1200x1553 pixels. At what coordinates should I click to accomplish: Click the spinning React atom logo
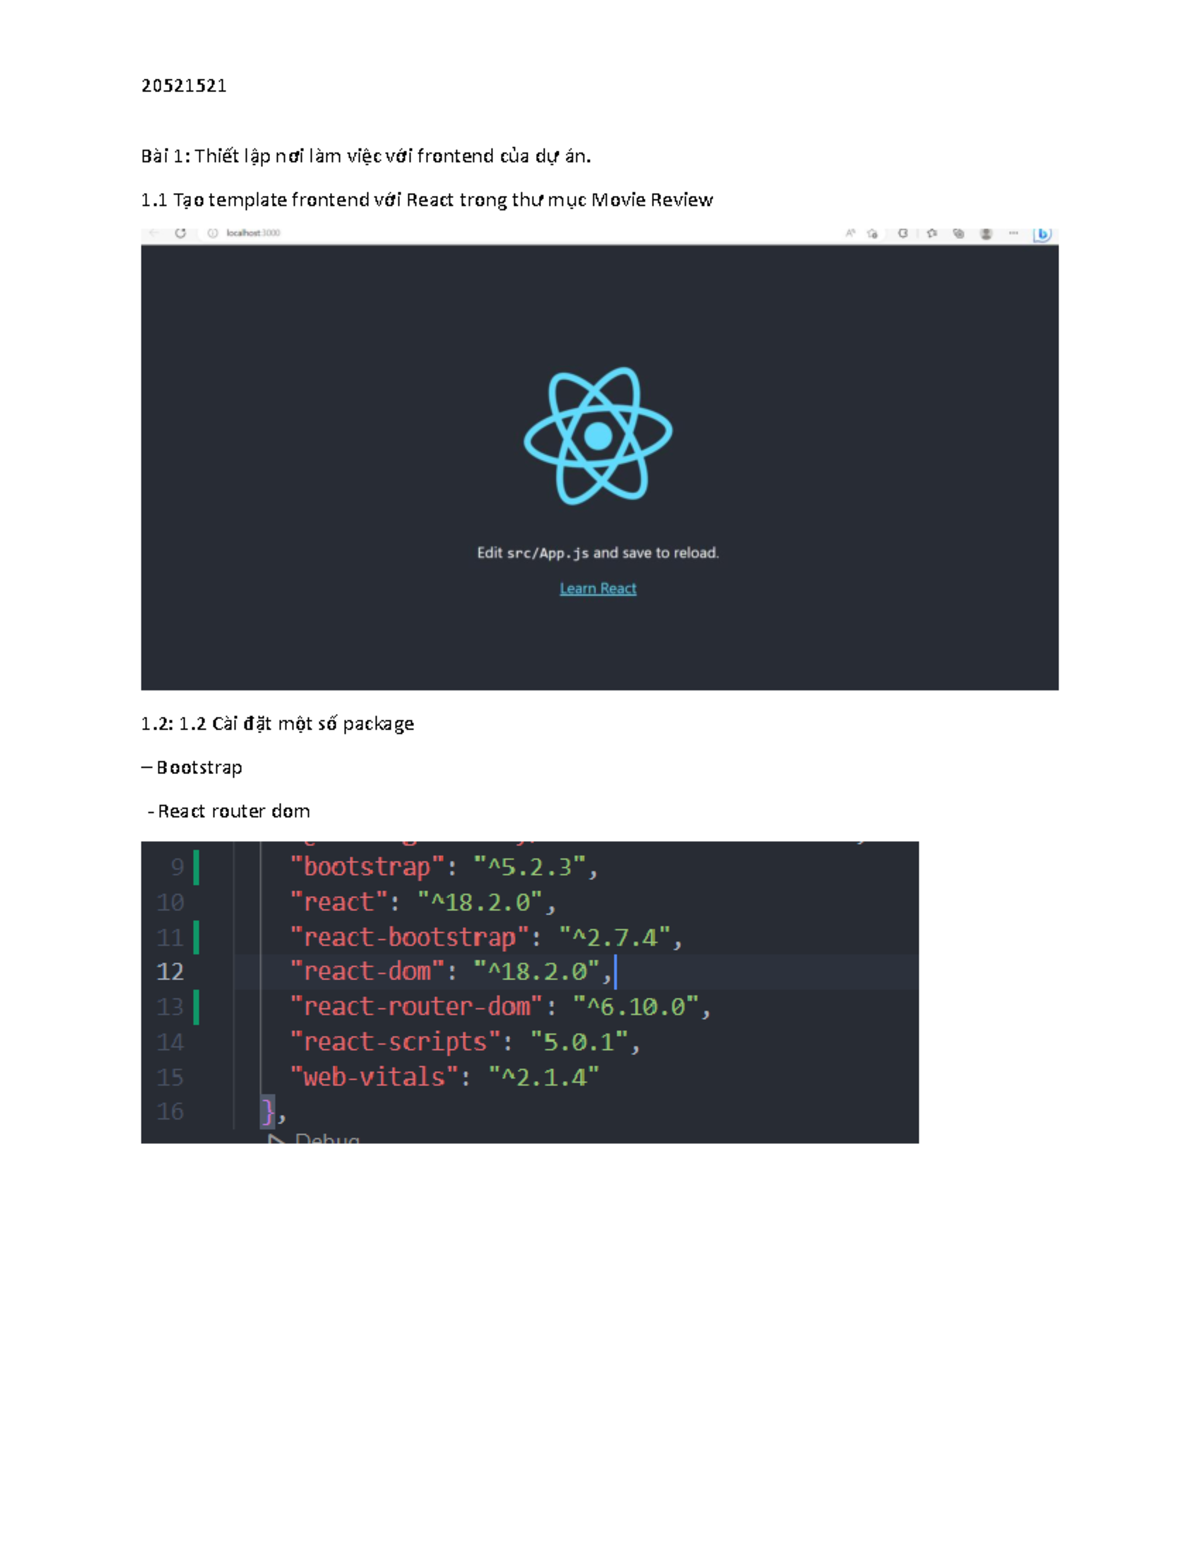[598, 435]
